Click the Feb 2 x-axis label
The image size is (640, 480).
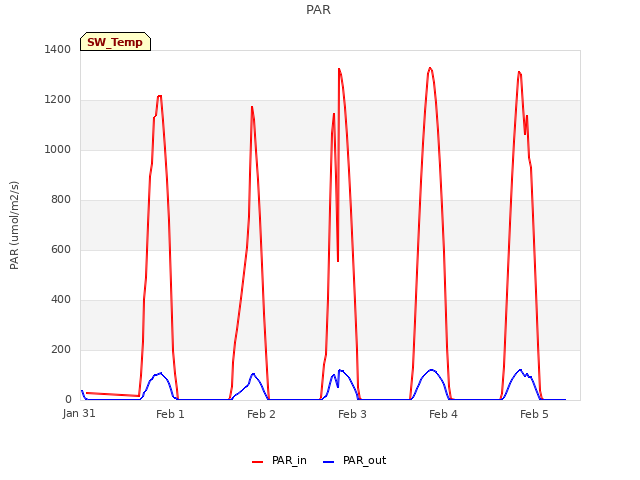(261, 414)
